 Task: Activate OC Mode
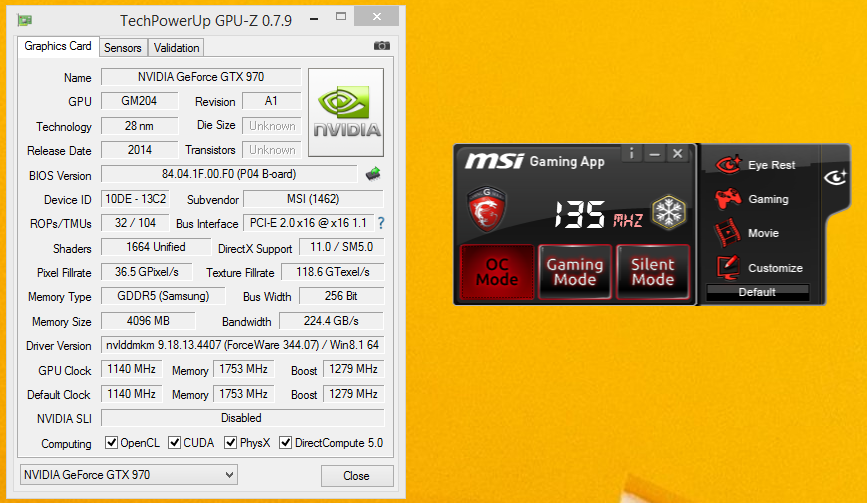click(x=497, y=272)
